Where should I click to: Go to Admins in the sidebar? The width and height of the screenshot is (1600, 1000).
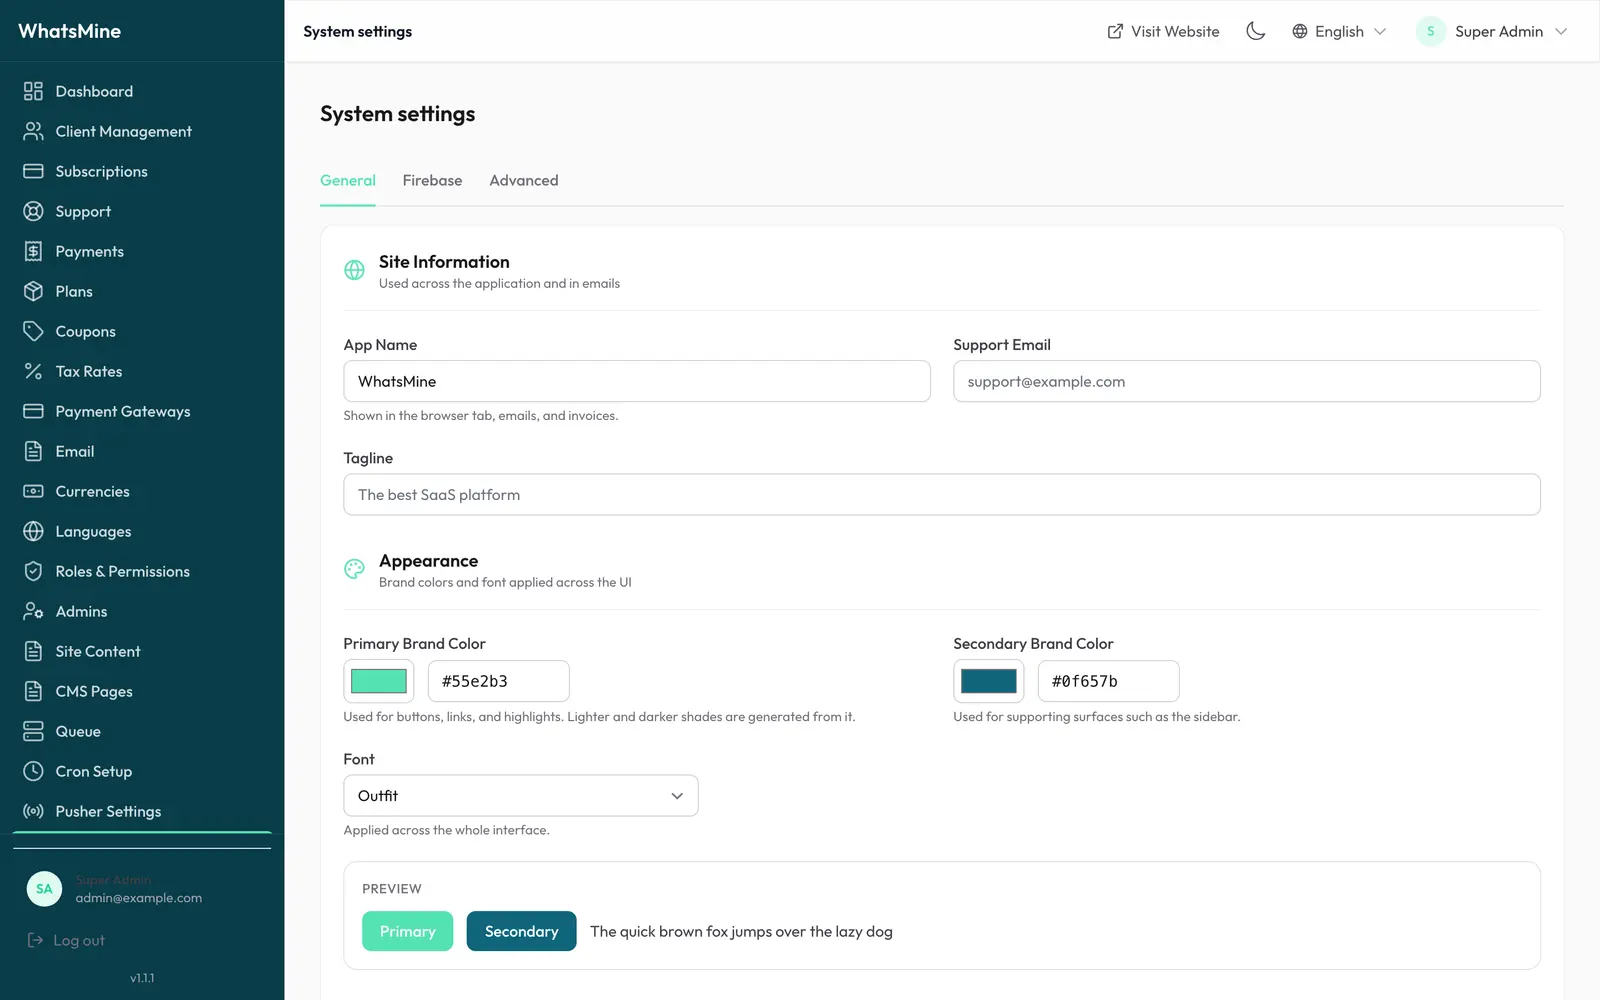[x=142, y=611]
